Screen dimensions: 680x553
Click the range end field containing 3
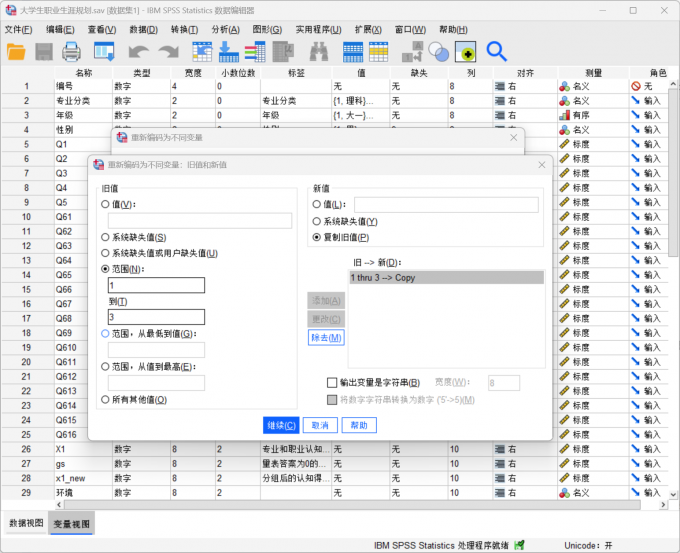(x=156, y=317)
